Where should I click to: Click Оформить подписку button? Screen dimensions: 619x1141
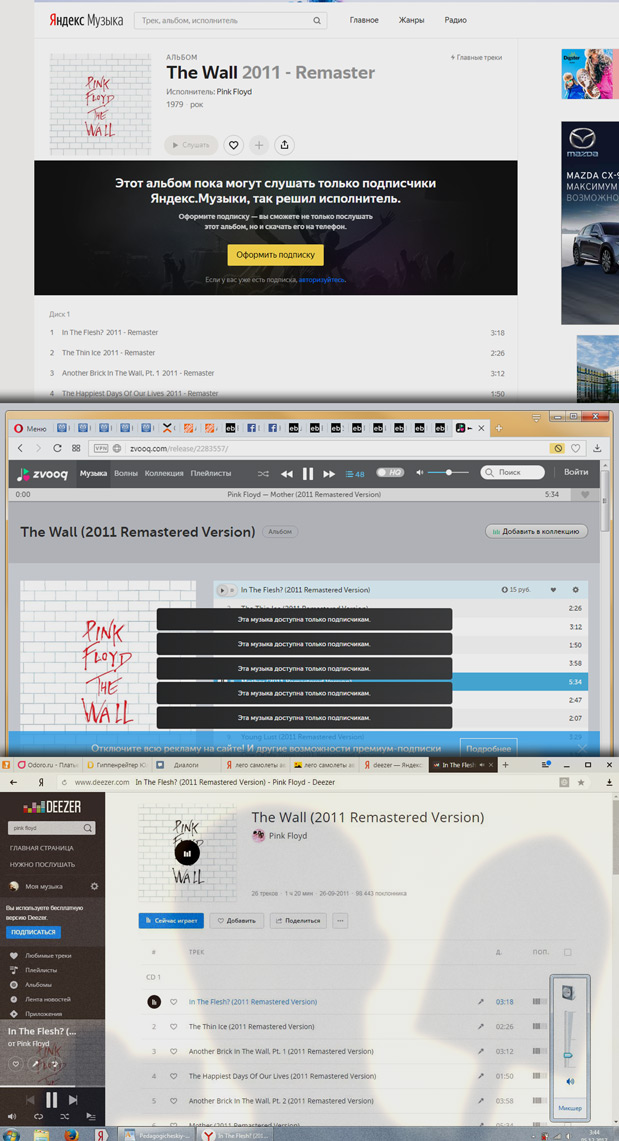tap(276, 255)
